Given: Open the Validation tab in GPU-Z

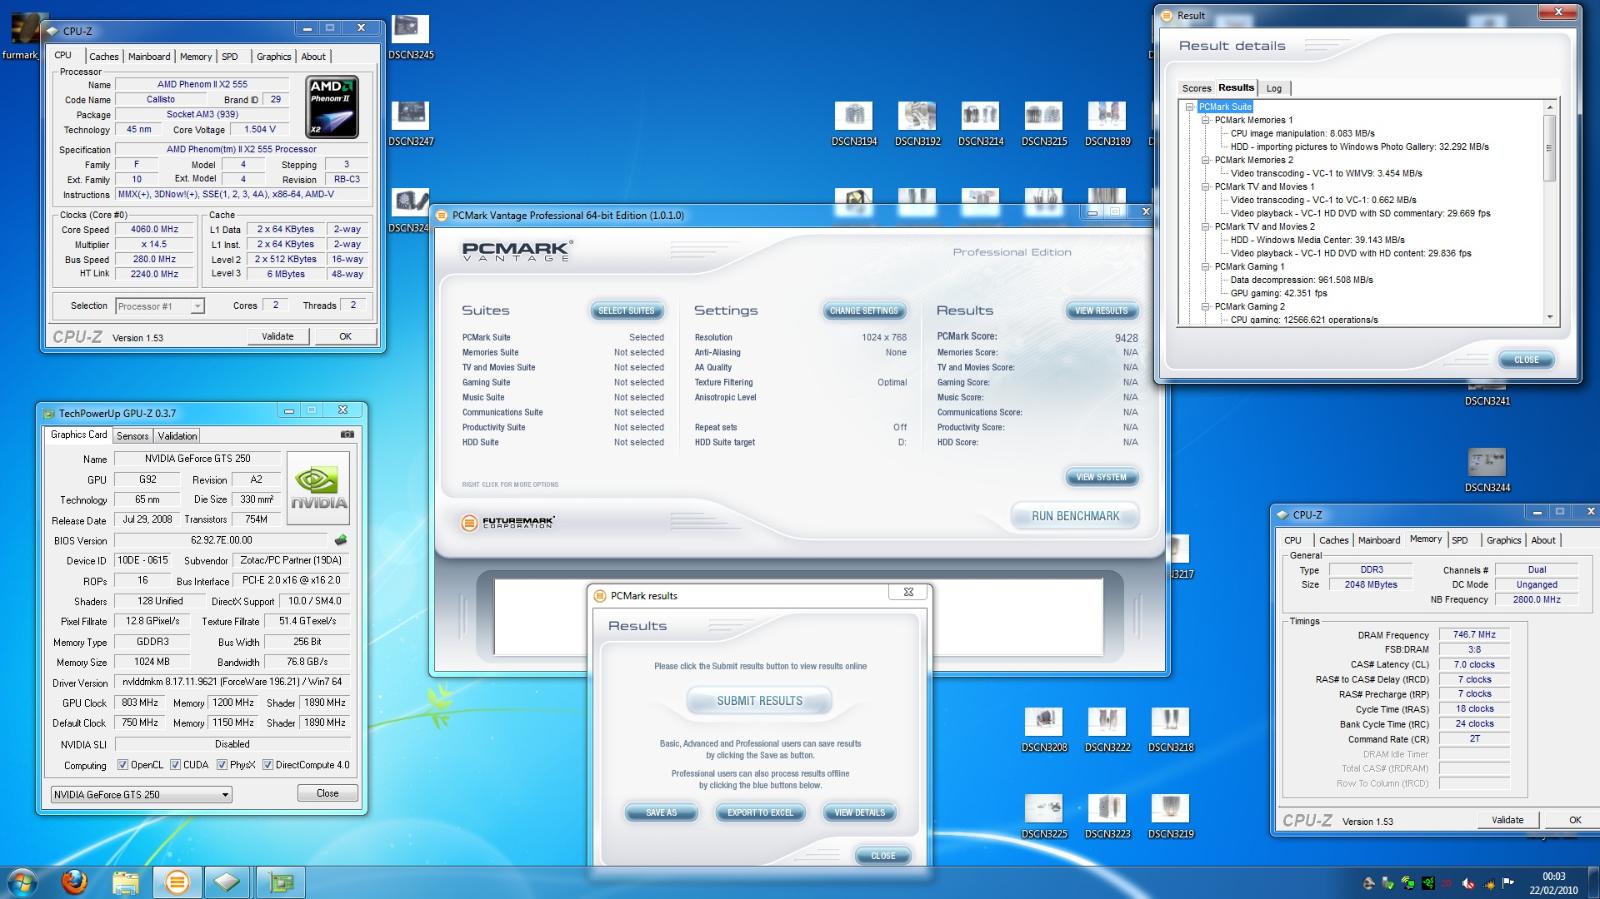Looking at the screenshot, I should point(177,436).
